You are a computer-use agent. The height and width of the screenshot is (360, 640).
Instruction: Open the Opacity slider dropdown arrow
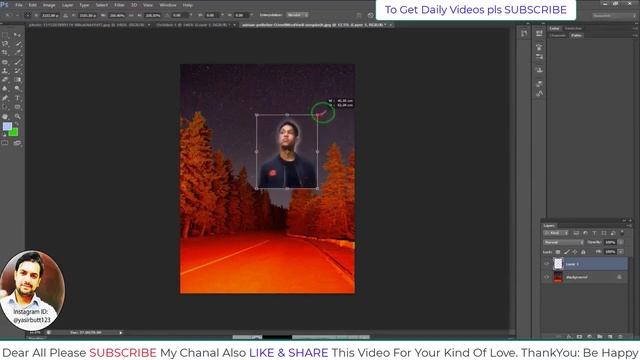(x=620, y=242)
